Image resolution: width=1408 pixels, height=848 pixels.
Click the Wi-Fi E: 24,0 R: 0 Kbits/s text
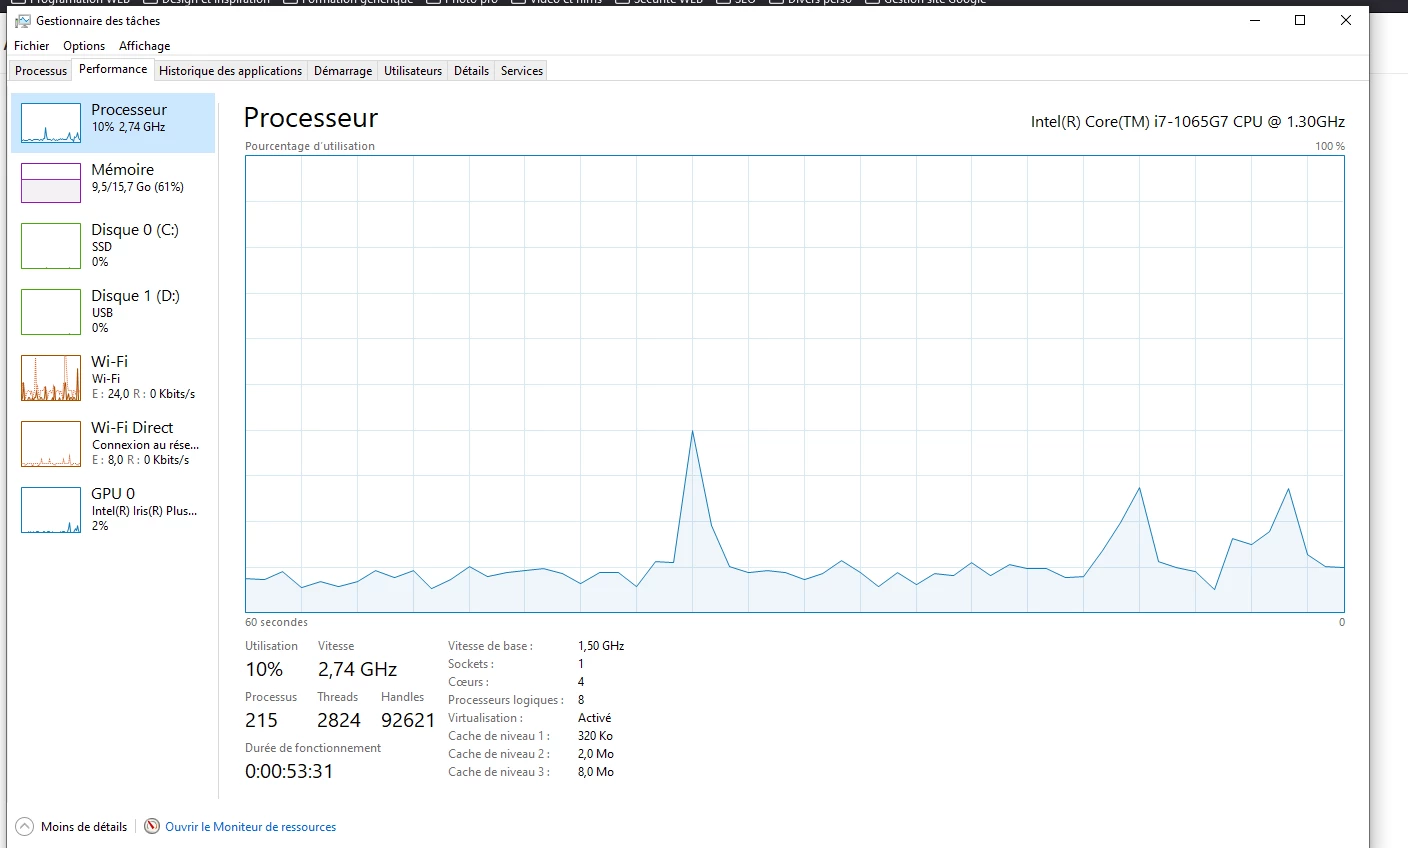click(x=143, y=394)
